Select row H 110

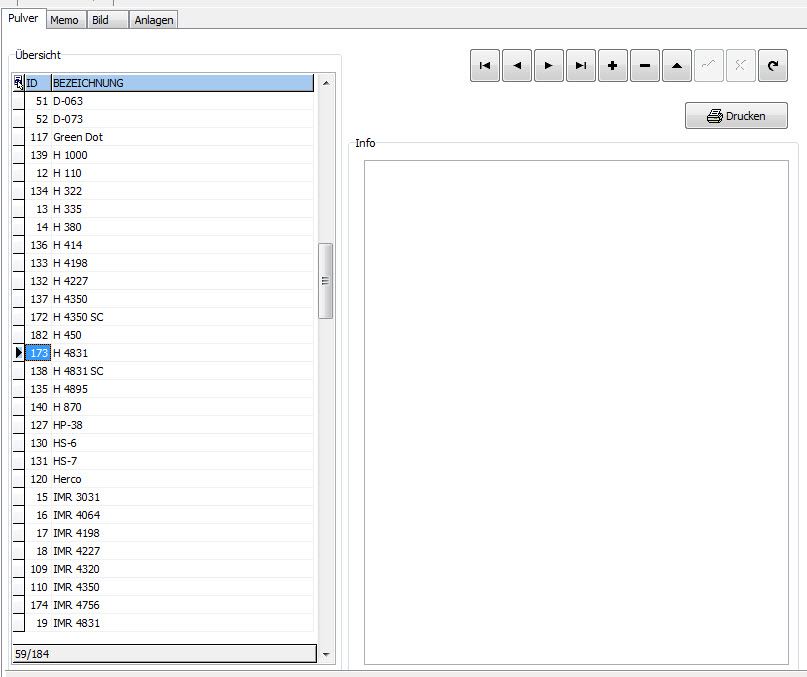(x=163, y=173)
